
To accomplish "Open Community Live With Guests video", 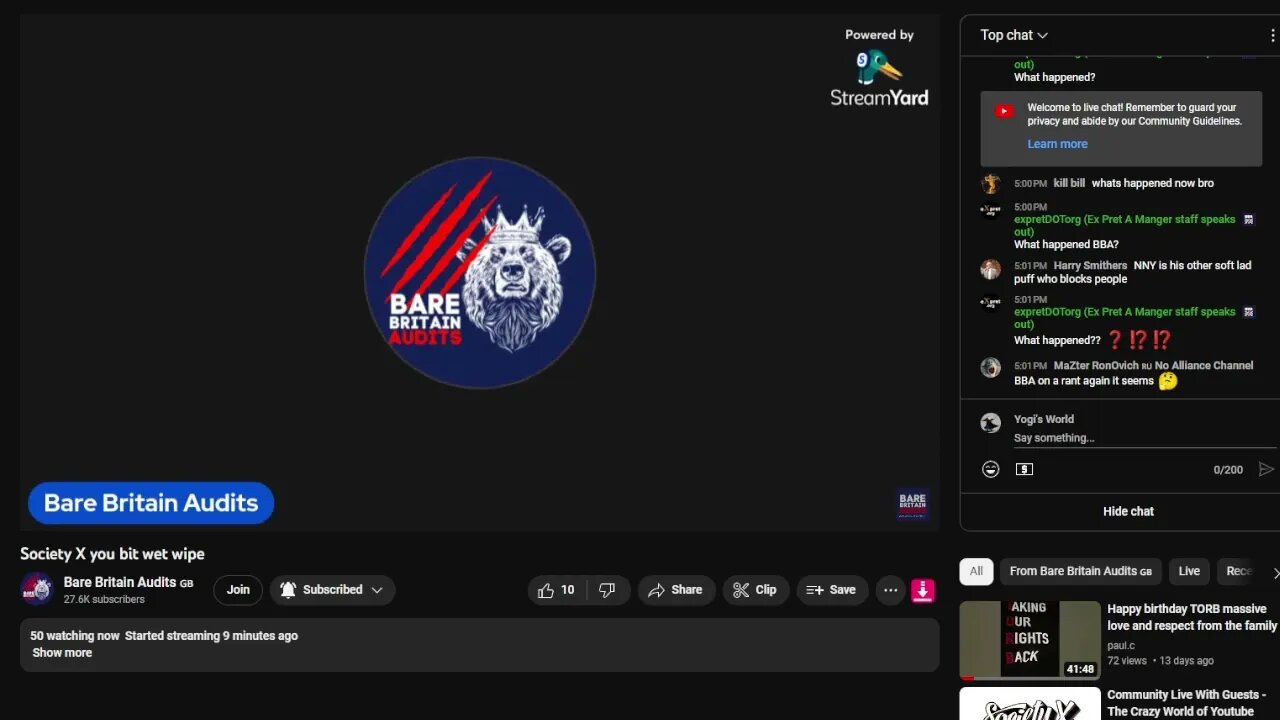I will (1186, 703).
